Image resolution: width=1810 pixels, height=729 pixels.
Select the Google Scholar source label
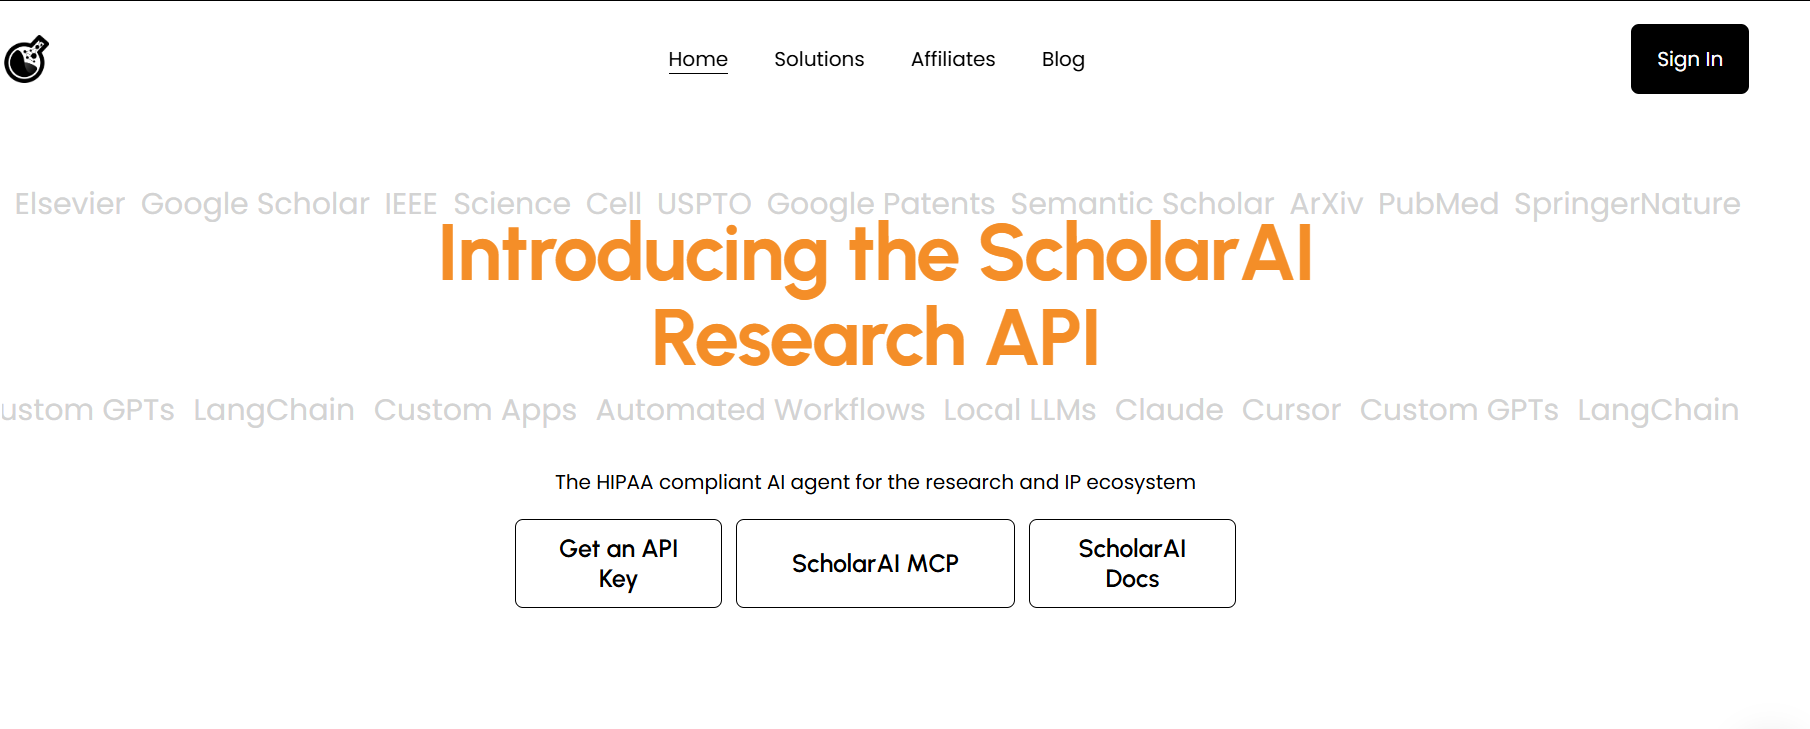(254, 203)
